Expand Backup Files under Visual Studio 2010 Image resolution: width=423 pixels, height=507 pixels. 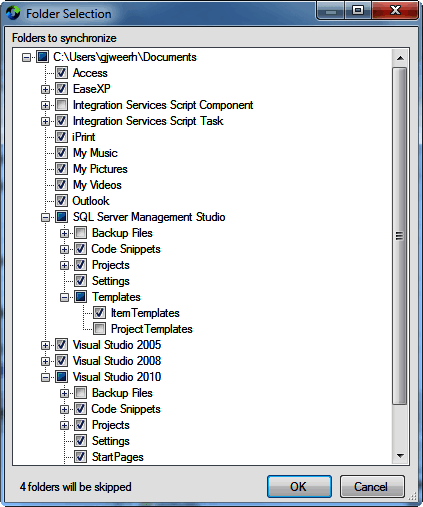click(x=64, y=393)
